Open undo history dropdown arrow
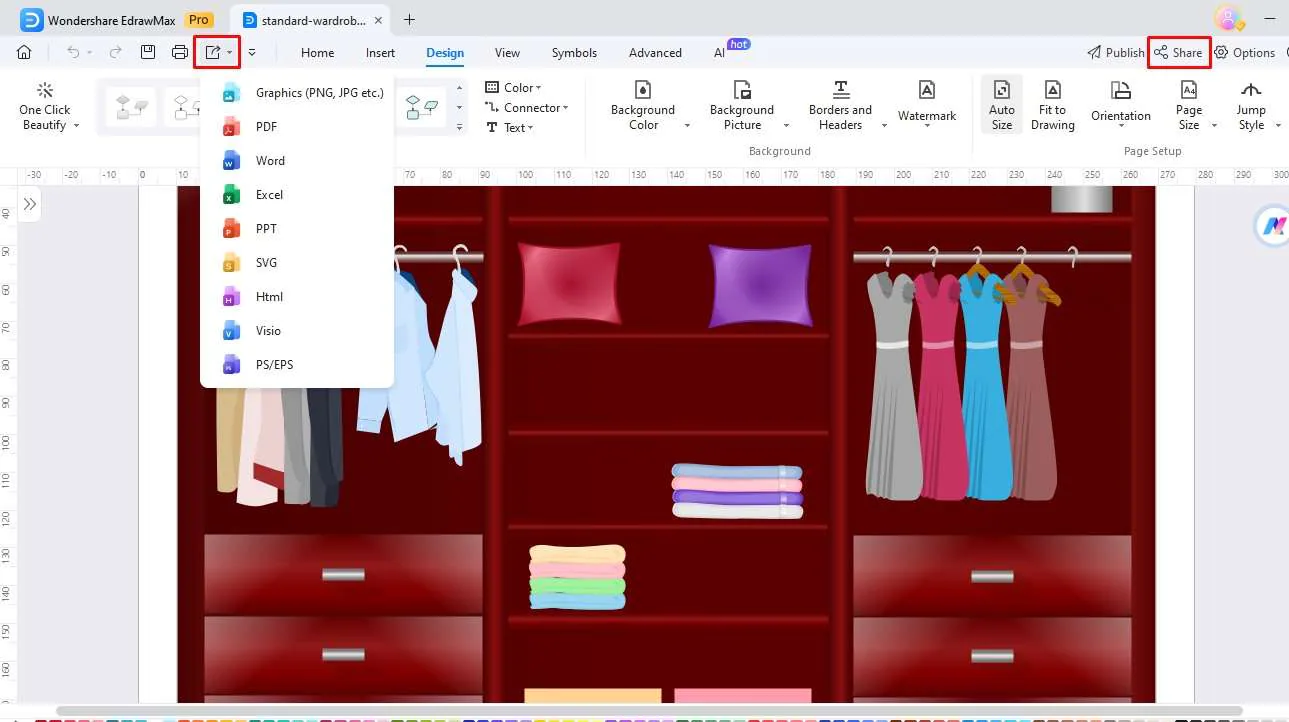This screenshot has height=722, width=1289. tap(89, 52)
